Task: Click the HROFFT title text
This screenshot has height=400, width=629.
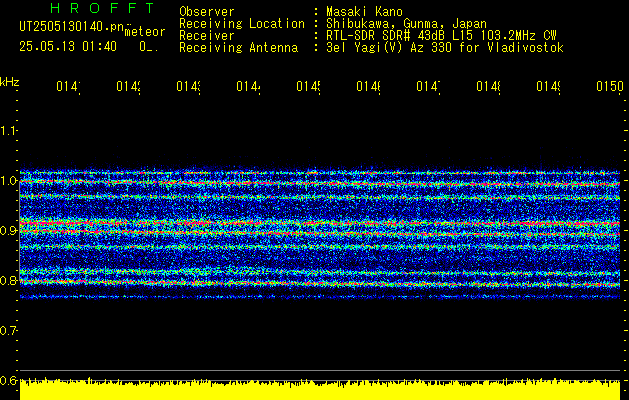Action: point(103,8)
